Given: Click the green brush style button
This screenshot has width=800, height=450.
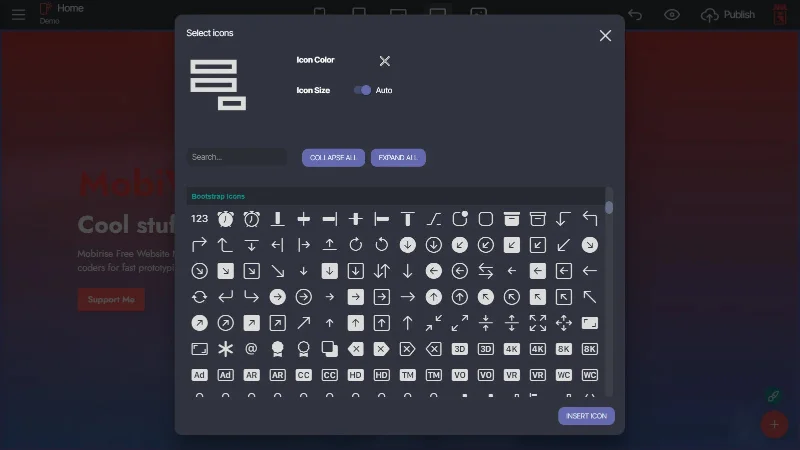Looking at the screenshot, I should [x=773, y=396].
